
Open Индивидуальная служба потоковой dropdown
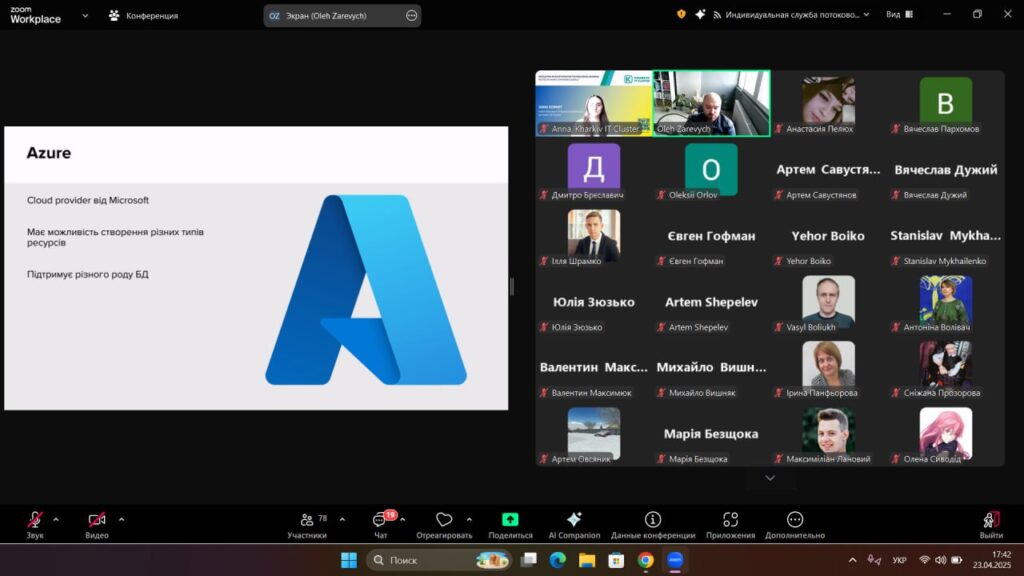792,14
